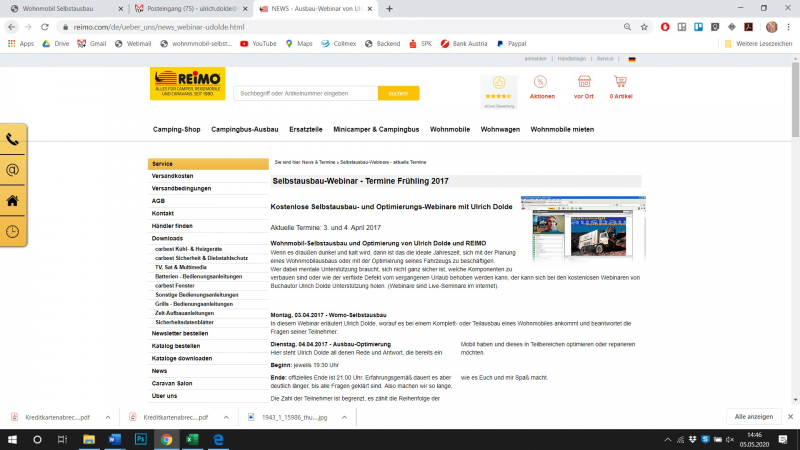Open File Explorer from the taskbar

pyautogui.click(x=89, y=439)
